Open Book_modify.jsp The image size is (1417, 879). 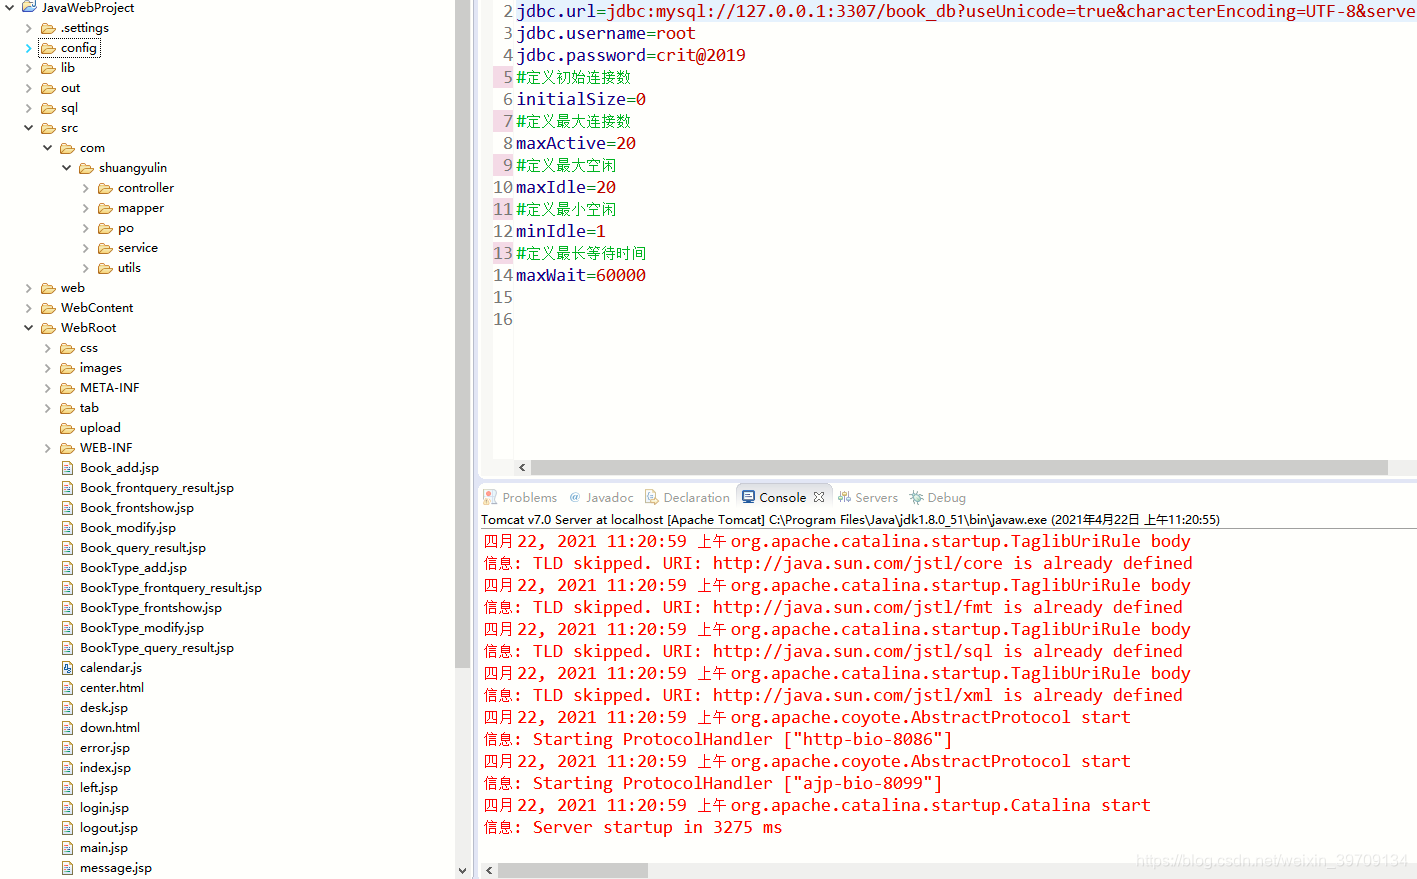(127, 528)
